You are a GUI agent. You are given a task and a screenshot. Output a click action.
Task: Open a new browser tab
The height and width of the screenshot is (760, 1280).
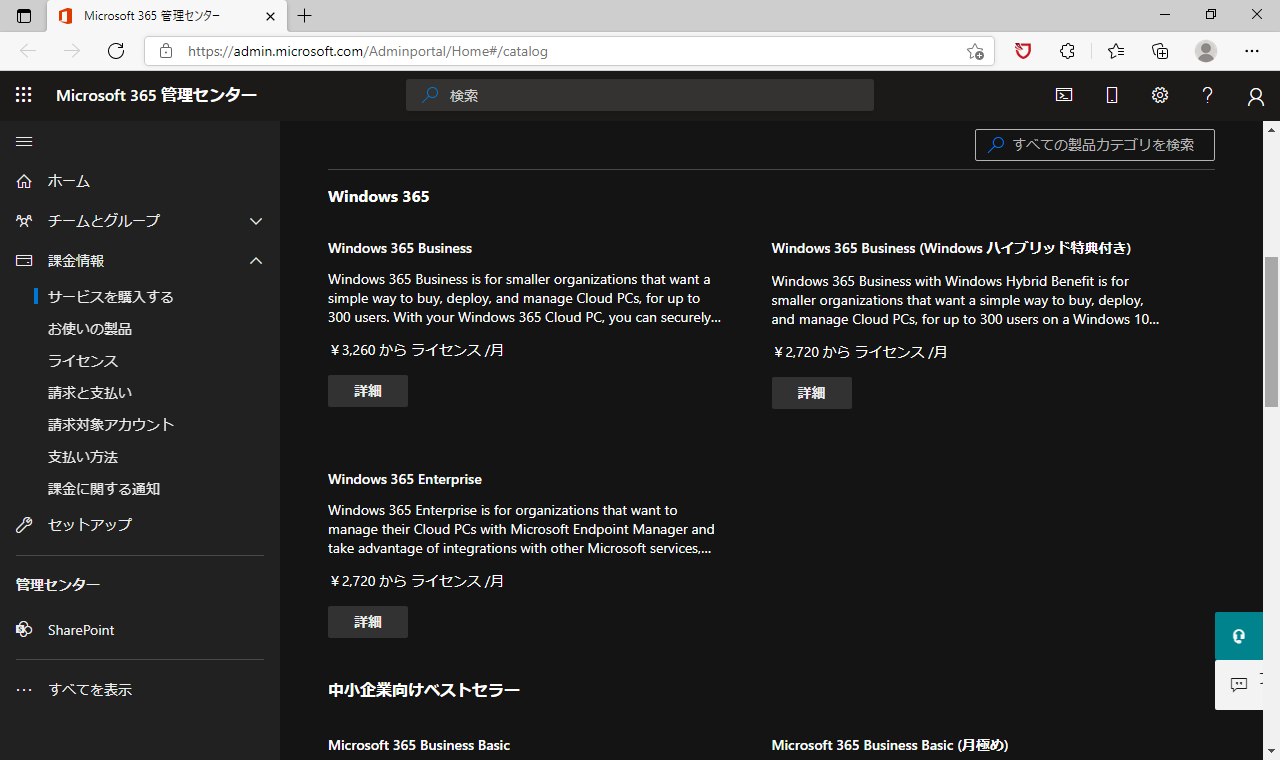pos(305,16)
